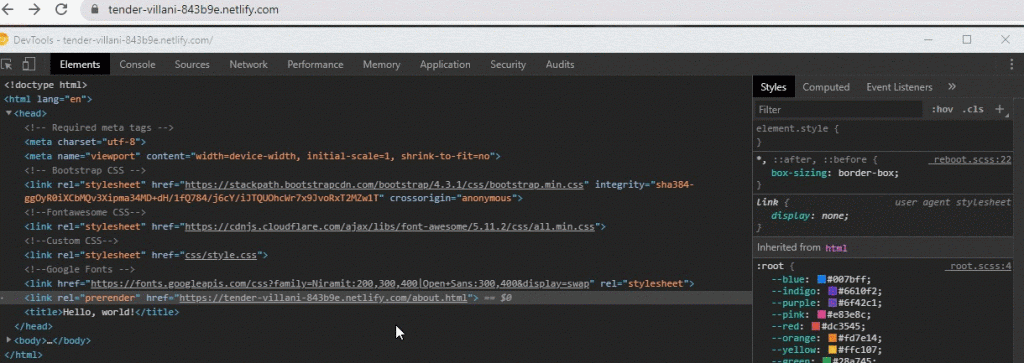Select the 'Custom CSS' comment line

pos(72,241)
